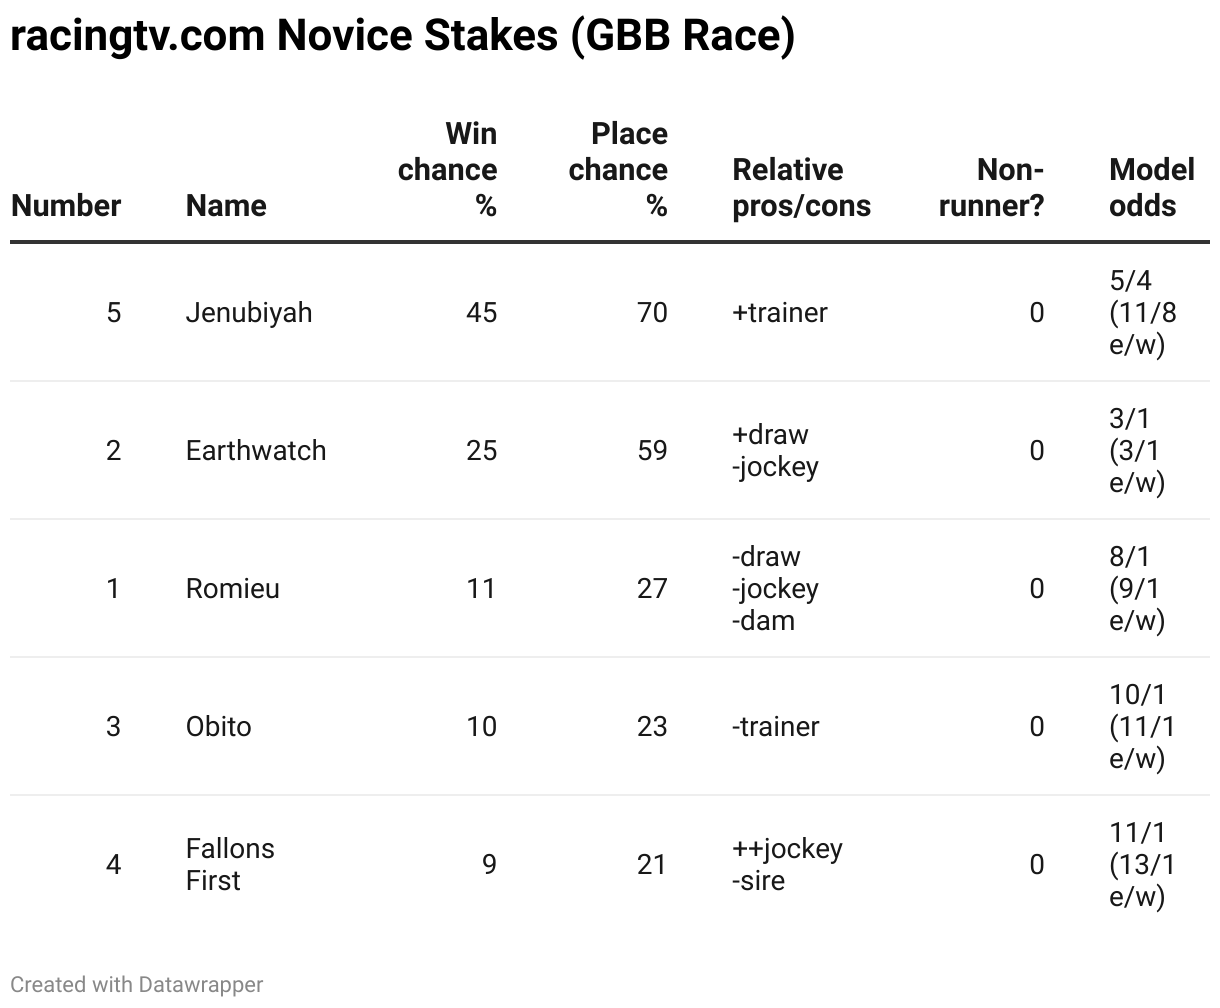Click Earthwatch's win chance value 25
1220x1008 pixels.
[481, 450]
